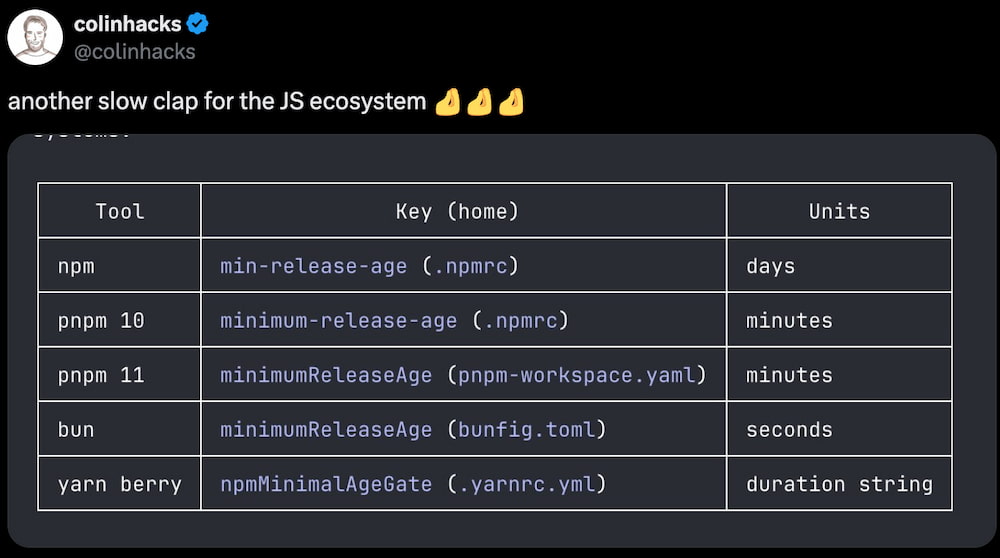Image resolution: width=1000 pixels, height=558 pixels.
Task: Click the second clap emoji
Action: click(x=480, y=101)
